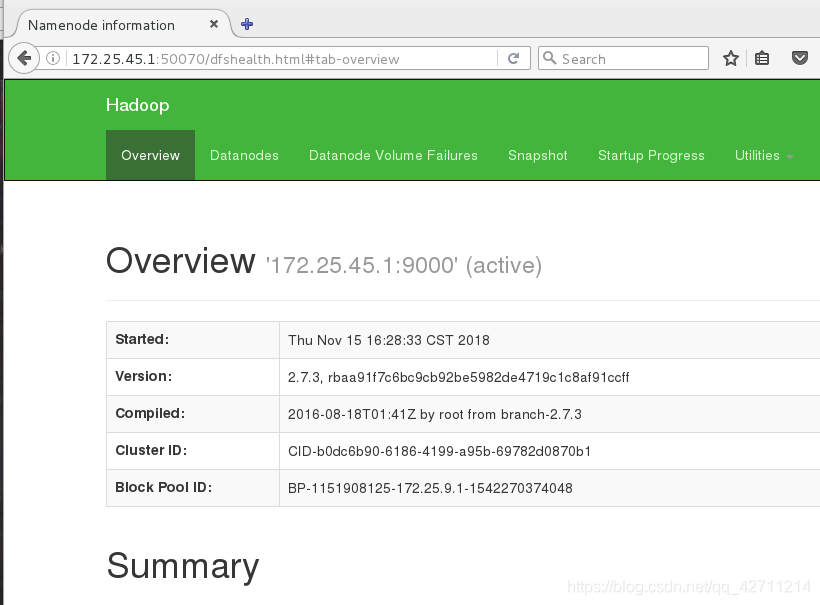820x605 pixels.
Task: Click the 'Overview' page heading
Action: coord(181,261)
